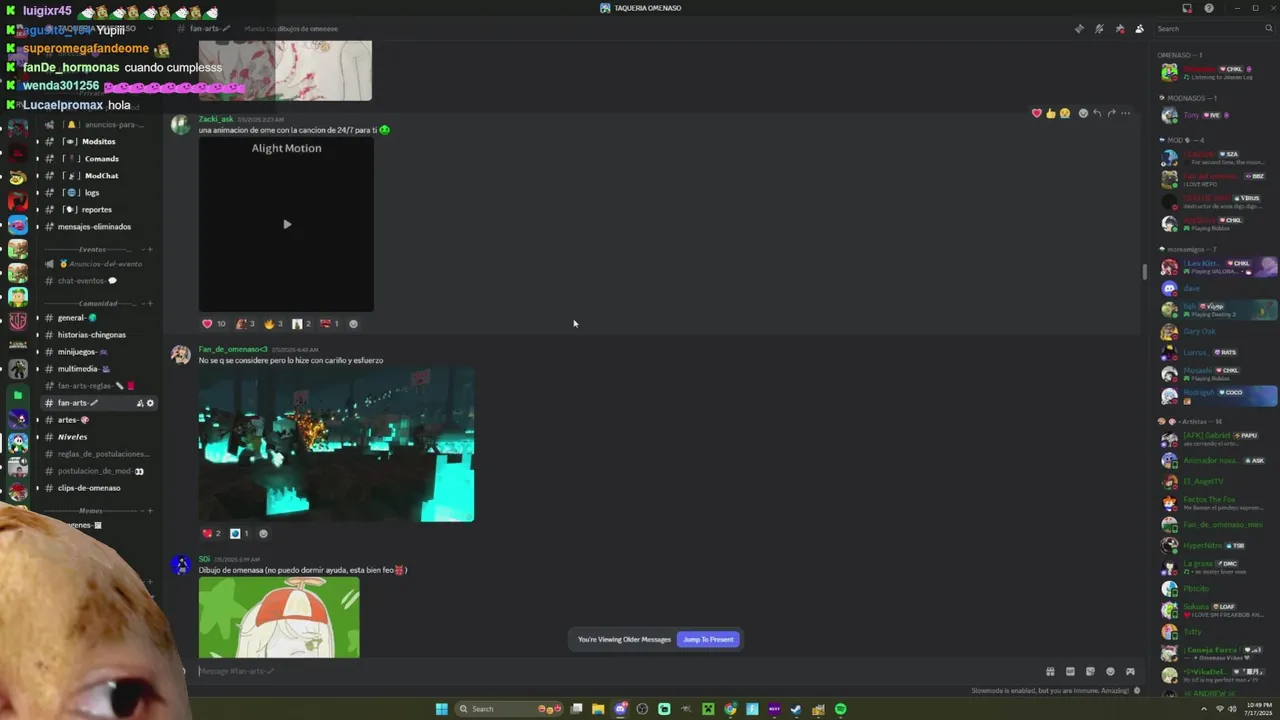Open Tony's profile in member list
Viewport: 1280px width, 720px height.
click(1216, 115)
